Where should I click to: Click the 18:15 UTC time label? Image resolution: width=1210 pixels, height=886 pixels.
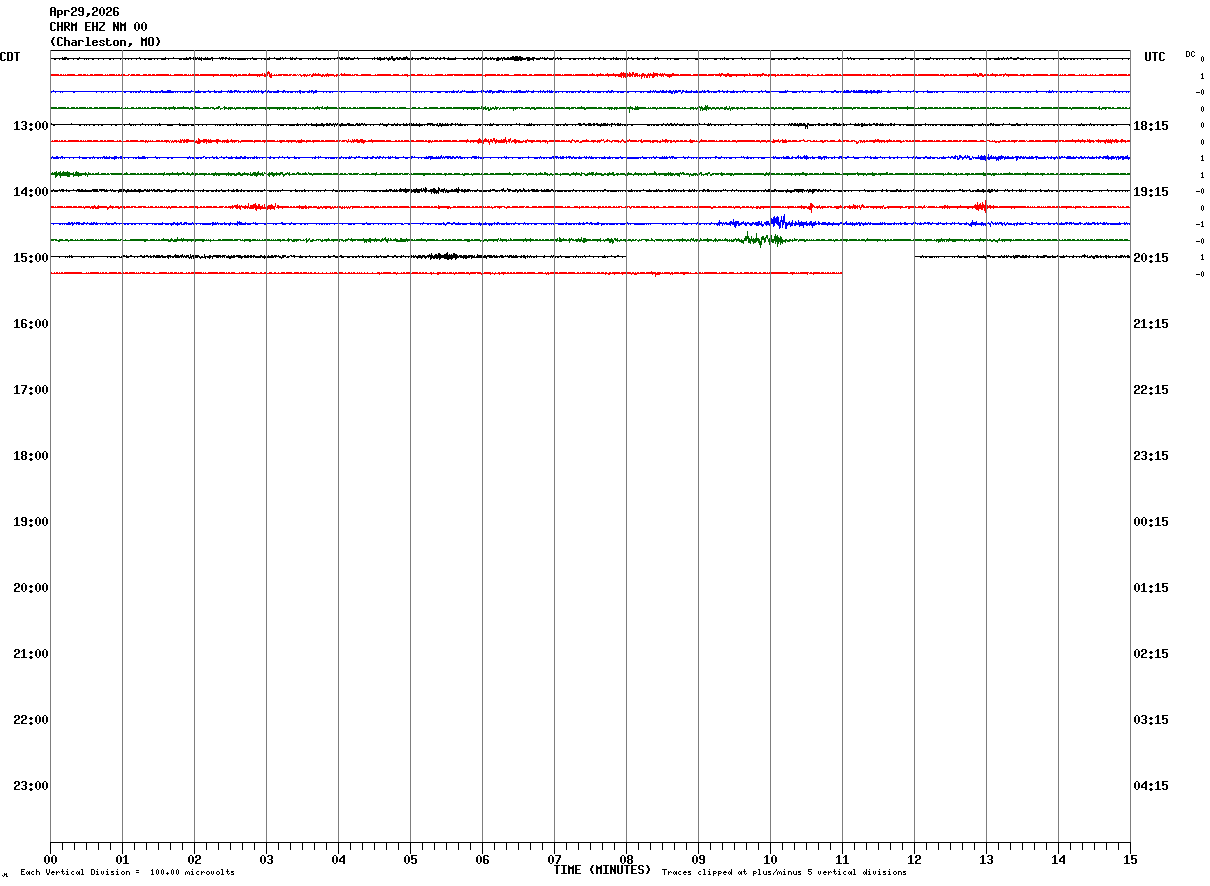click(1151, 125)
